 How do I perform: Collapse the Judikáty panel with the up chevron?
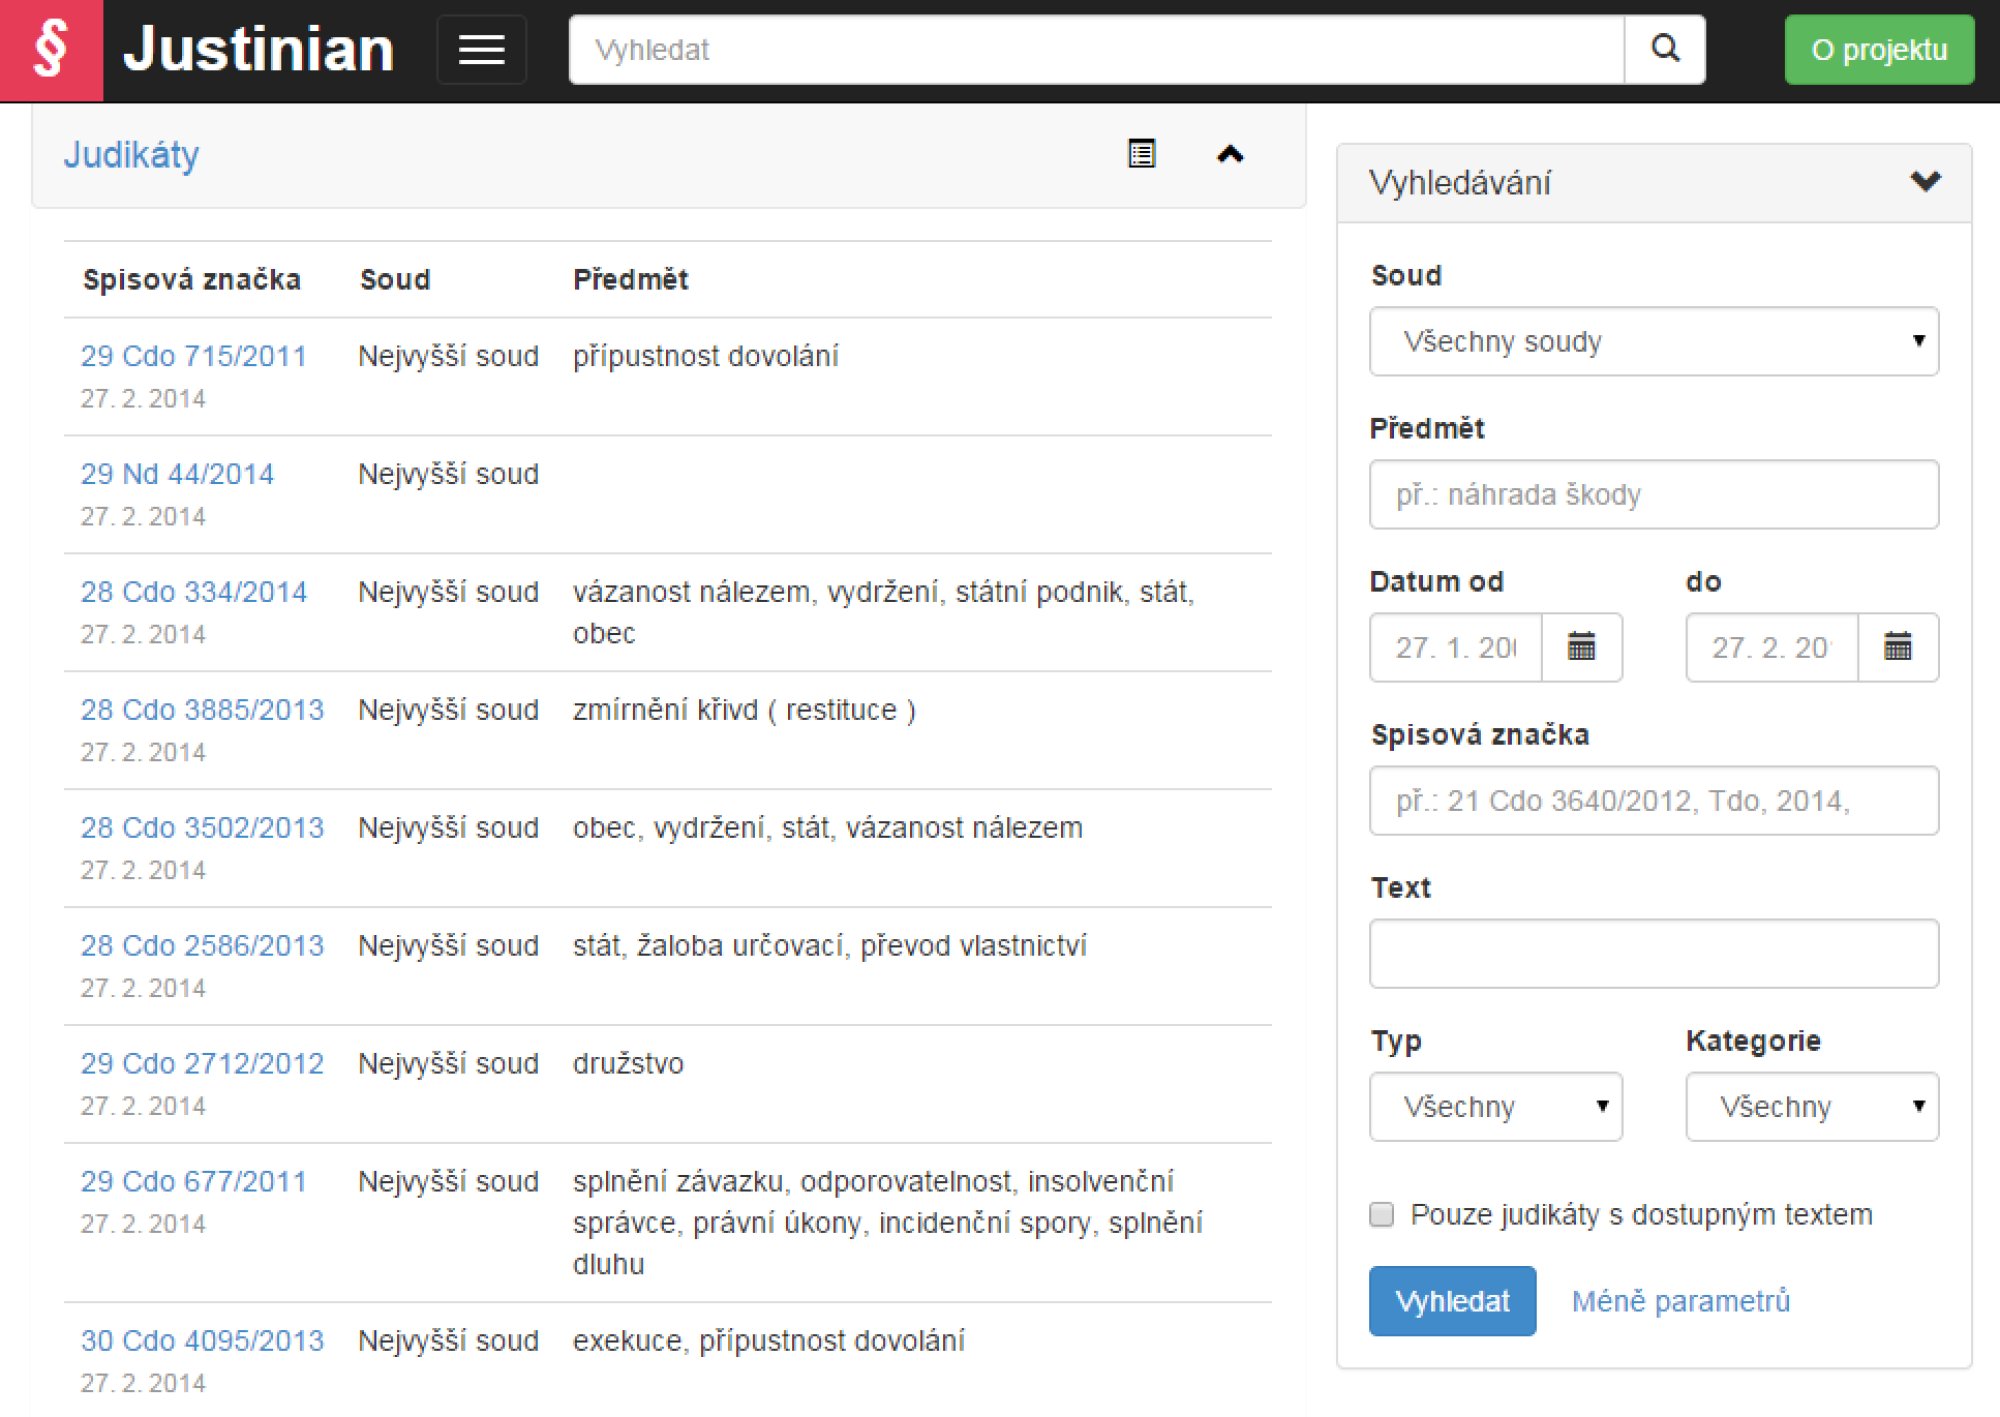pyautogui.click(x=1229, y=154)
